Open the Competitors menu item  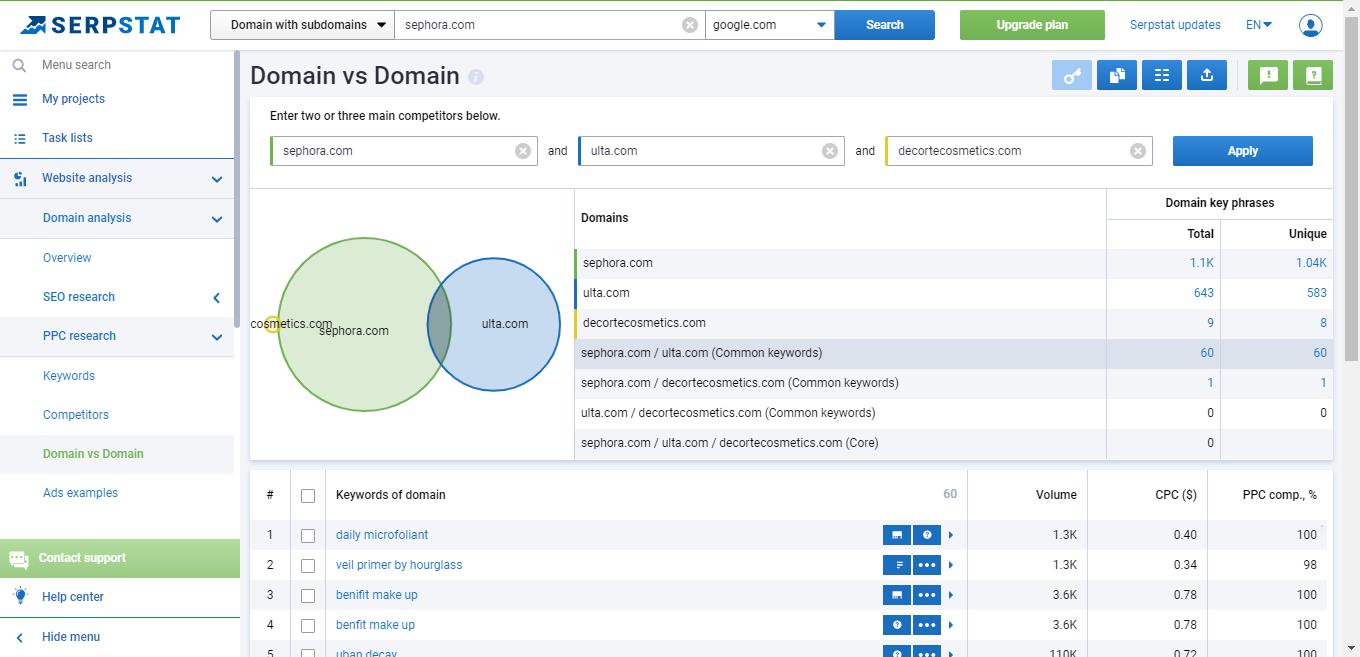click(76, 415)
